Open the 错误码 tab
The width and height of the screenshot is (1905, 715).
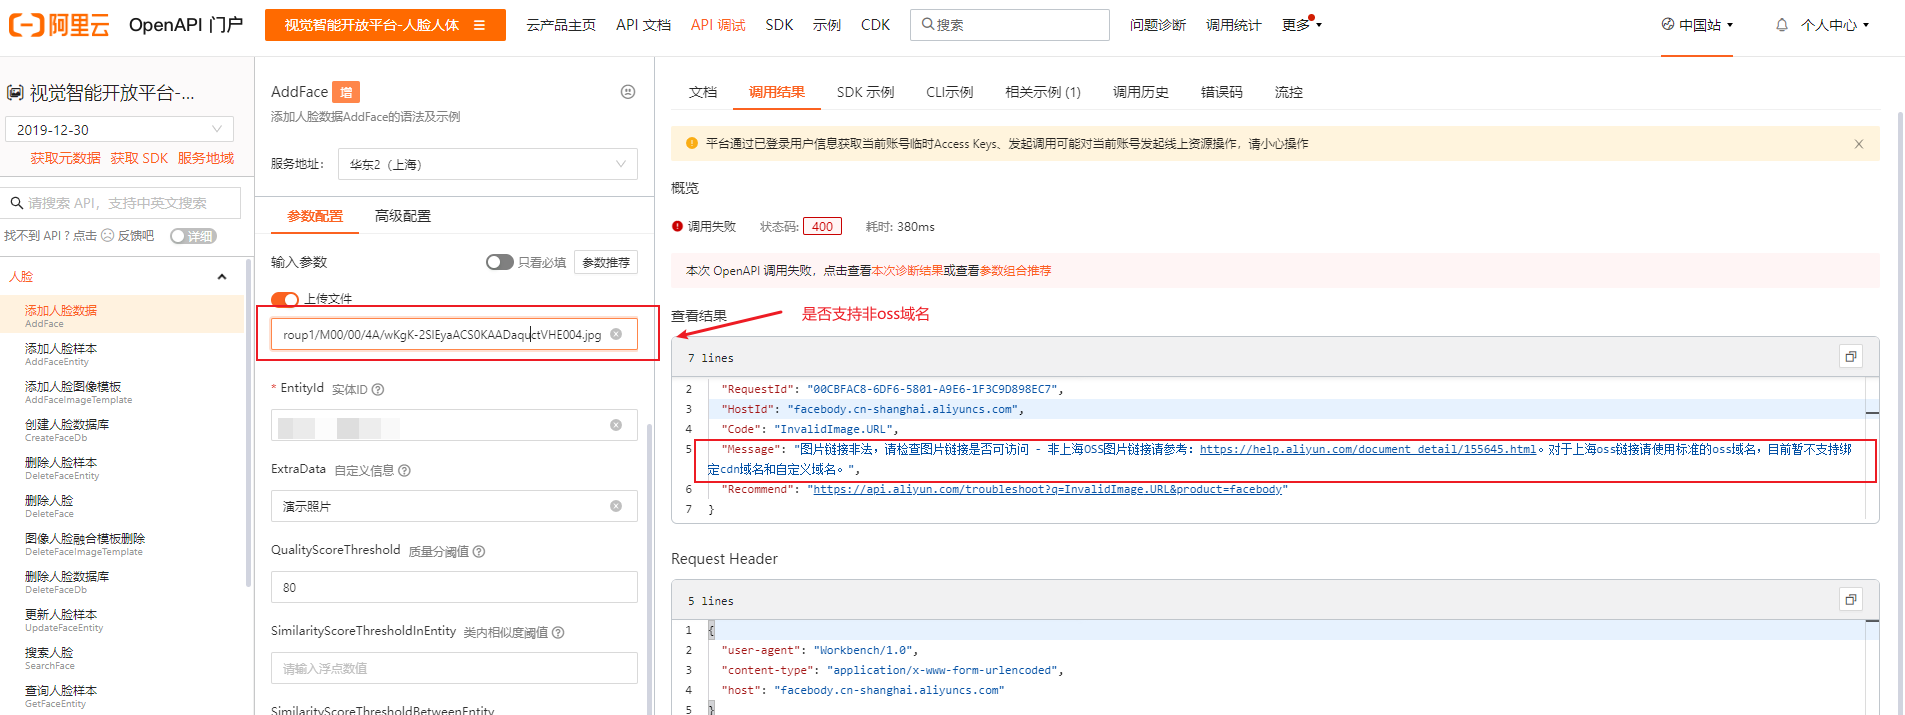(x=1222, y=92)
